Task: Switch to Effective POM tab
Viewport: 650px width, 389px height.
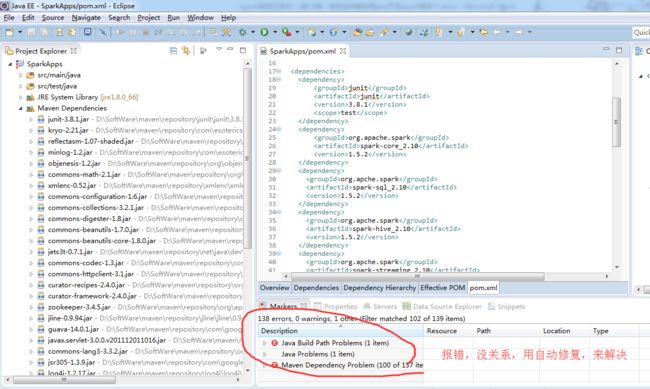Action: pyautogui.click(x=442, y=287)
